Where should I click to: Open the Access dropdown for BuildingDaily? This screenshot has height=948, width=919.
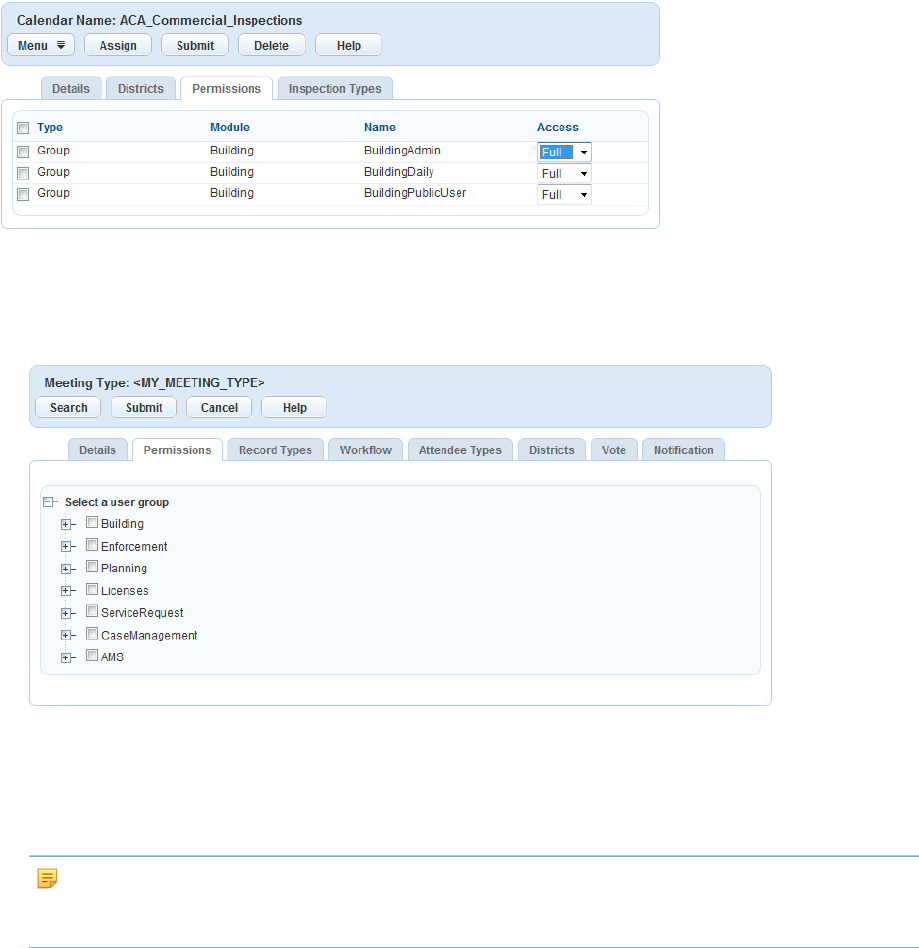(x=564, y=174)
